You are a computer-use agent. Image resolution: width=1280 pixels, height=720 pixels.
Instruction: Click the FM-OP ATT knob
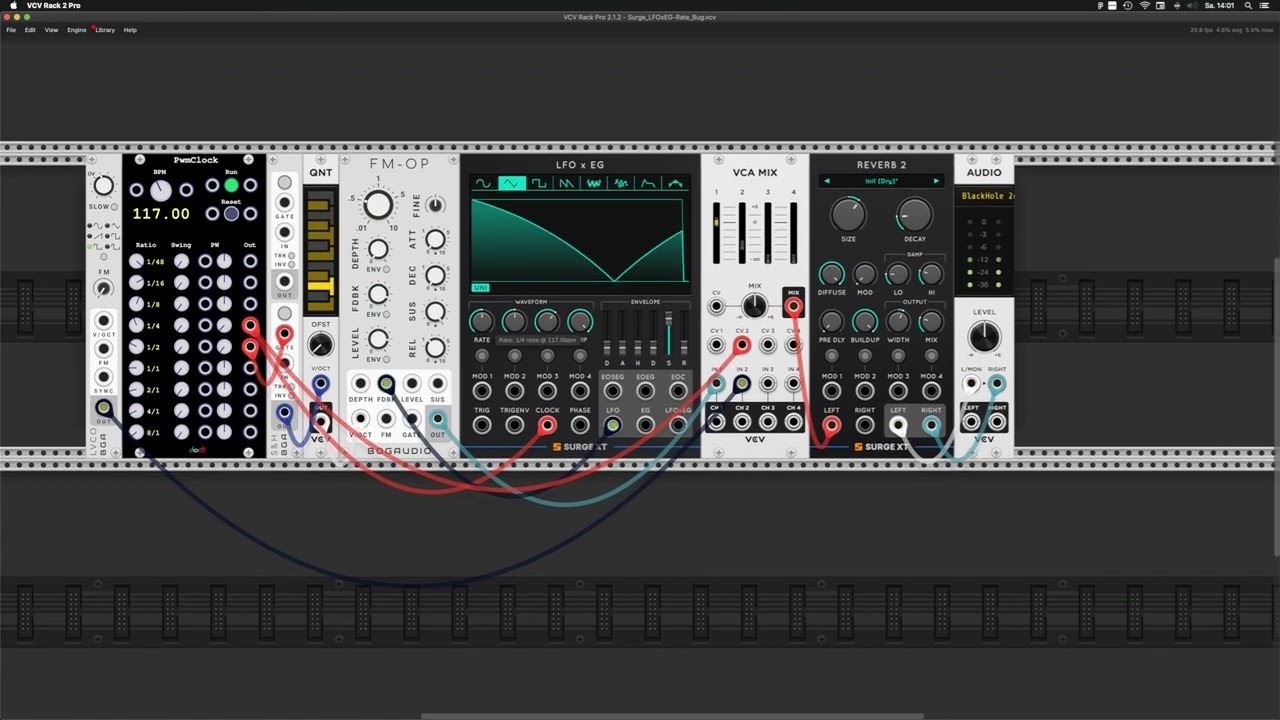point(435,239)
